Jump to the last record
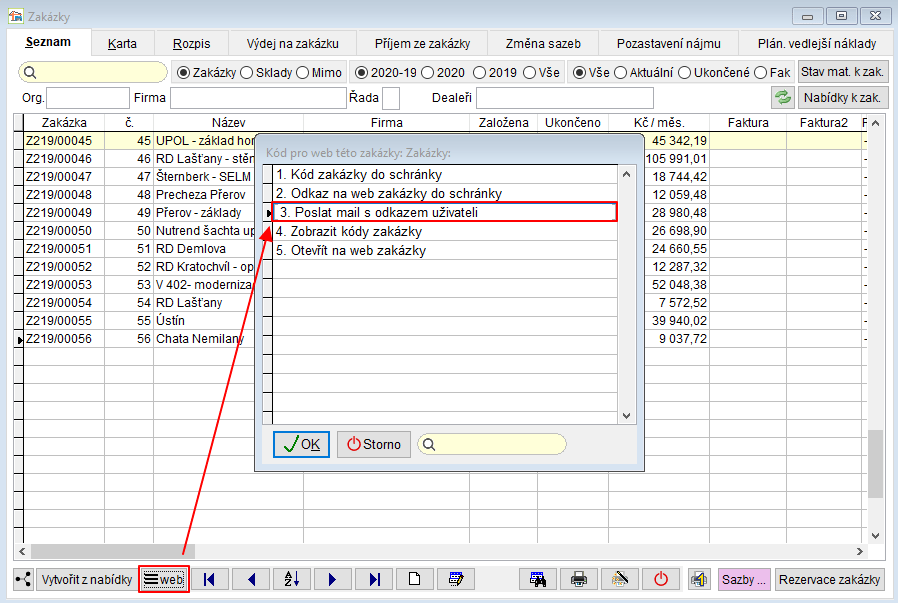The image size is (898, 603). pos(374,579)
